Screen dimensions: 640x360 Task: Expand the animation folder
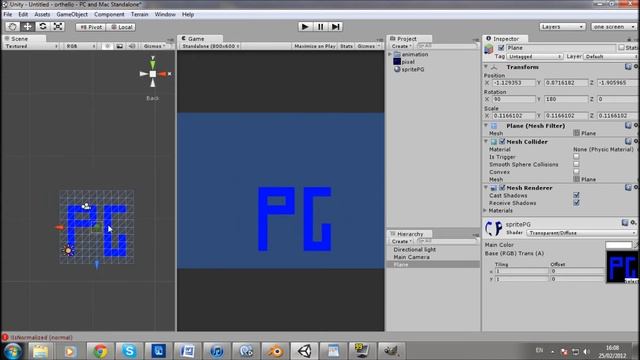click(x=390, y=54)
